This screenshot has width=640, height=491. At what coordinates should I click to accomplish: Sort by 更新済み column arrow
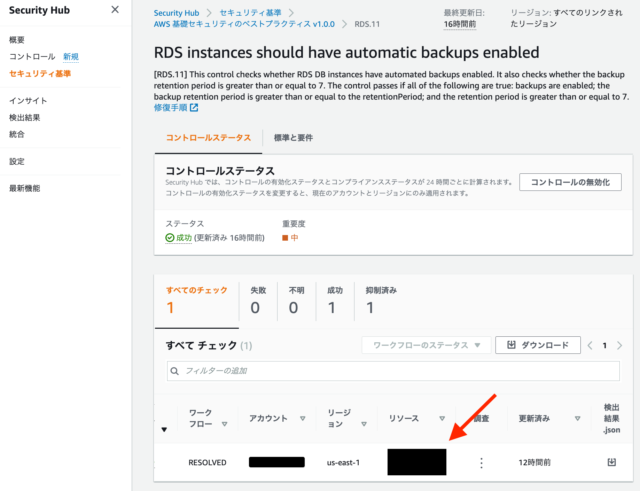point(577,418)
